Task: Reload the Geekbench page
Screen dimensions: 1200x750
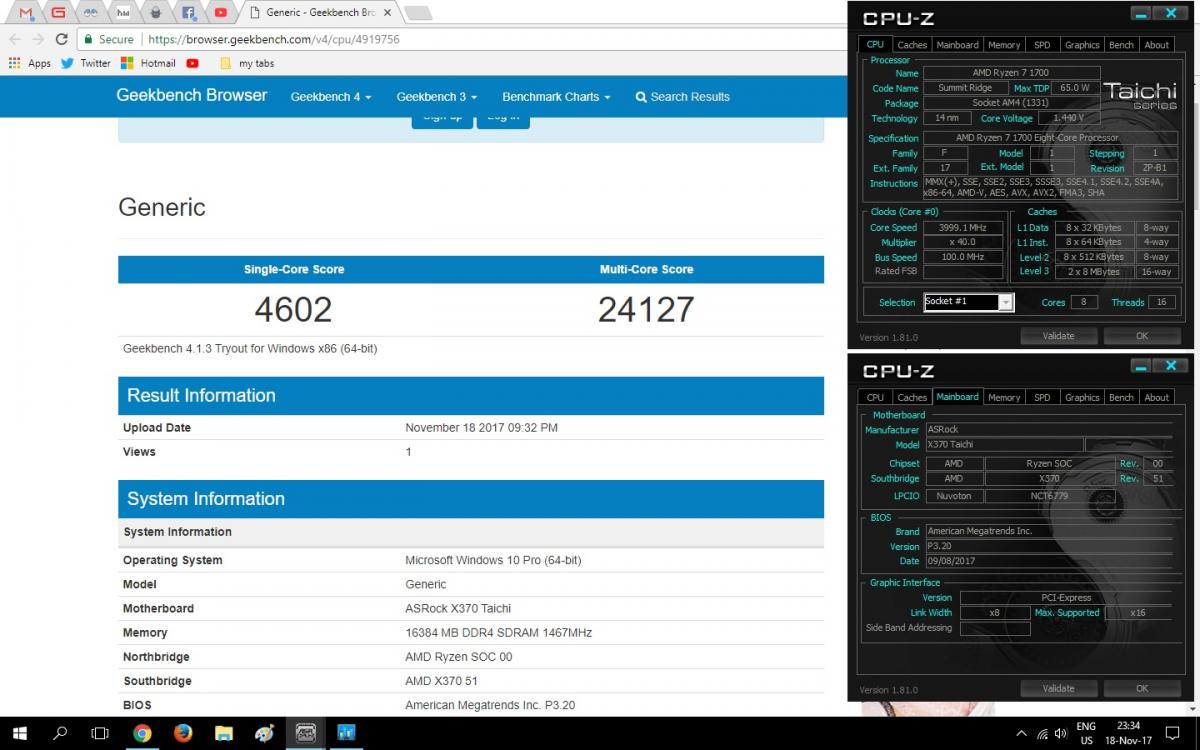Action: [61, 39]
